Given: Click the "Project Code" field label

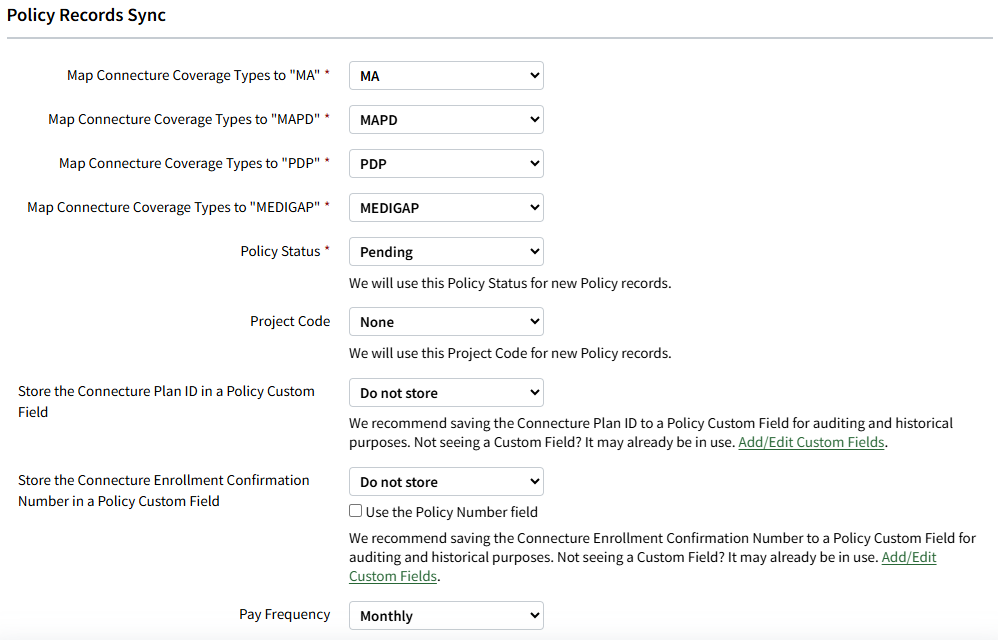Looking at the screenshot, I should (290, 321).
